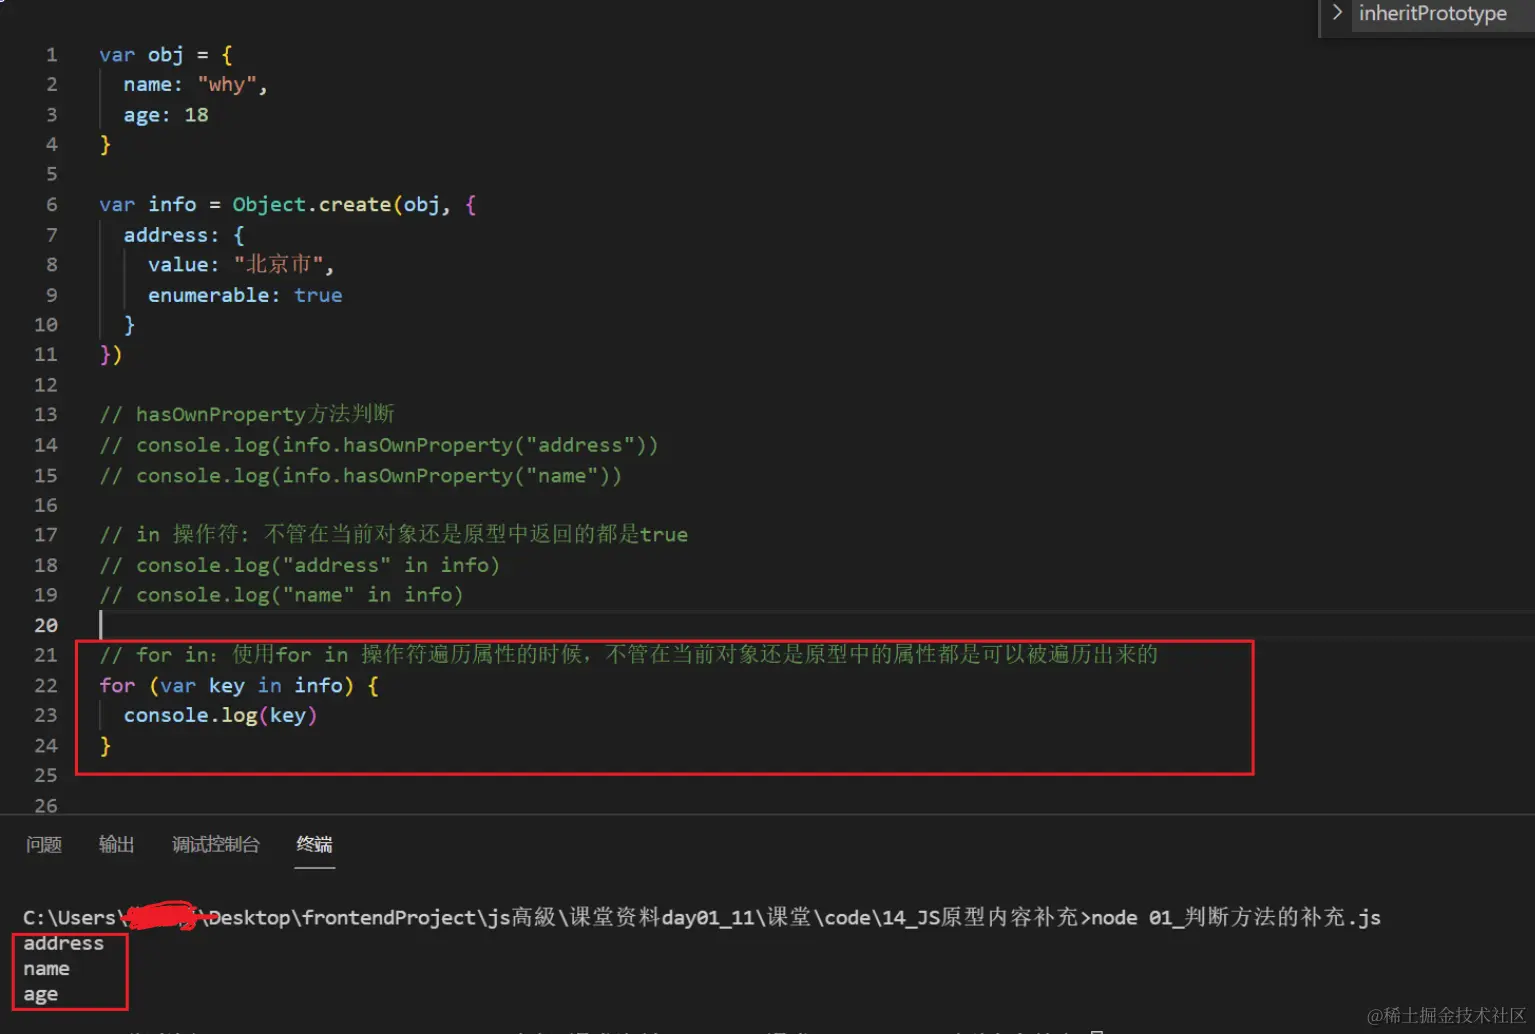Click 'enumerable: true' line

click(245, 295)
